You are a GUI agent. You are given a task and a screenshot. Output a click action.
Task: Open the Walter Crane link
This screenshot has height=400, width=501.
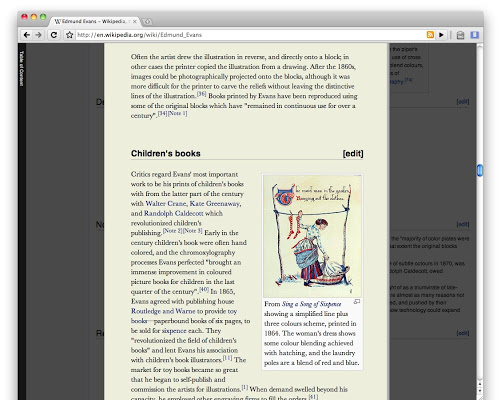166,203
